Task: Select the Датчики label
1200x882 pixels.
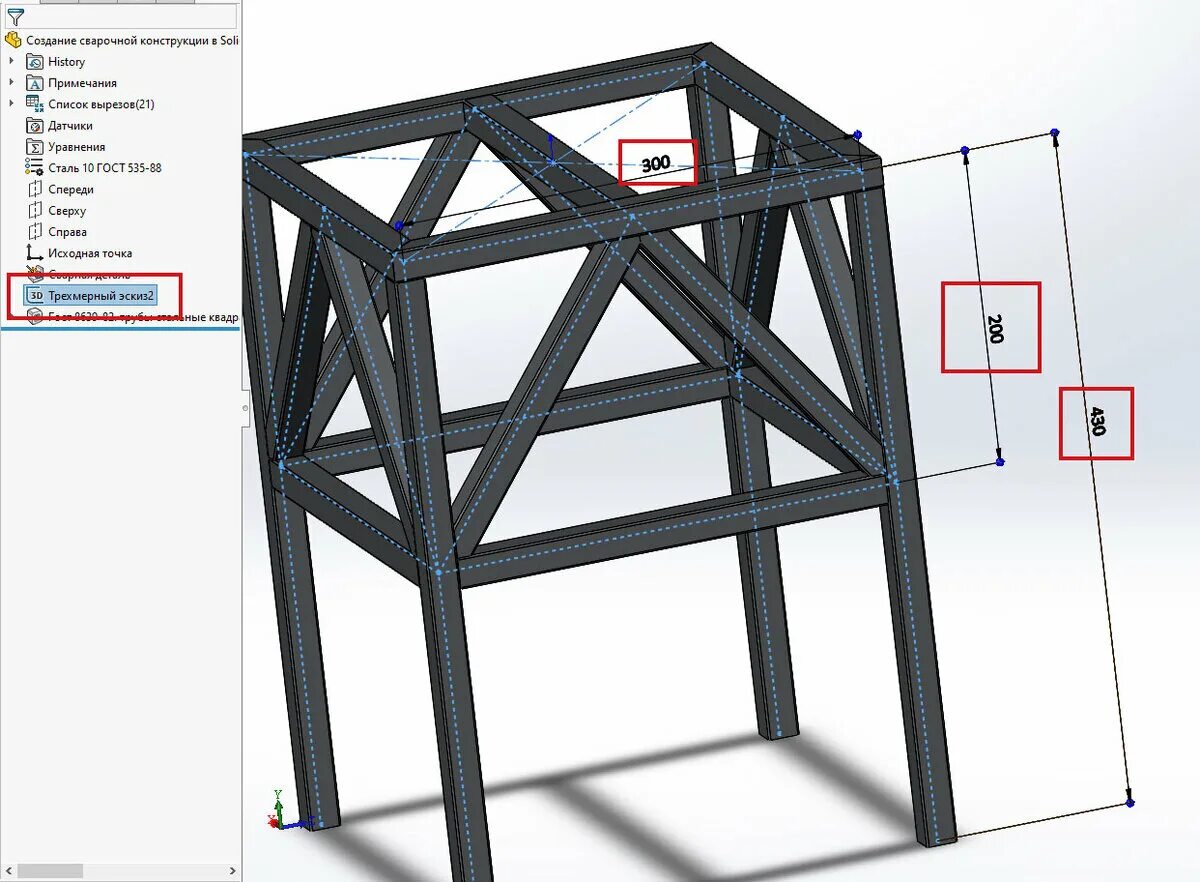Action: click(71, 126)
